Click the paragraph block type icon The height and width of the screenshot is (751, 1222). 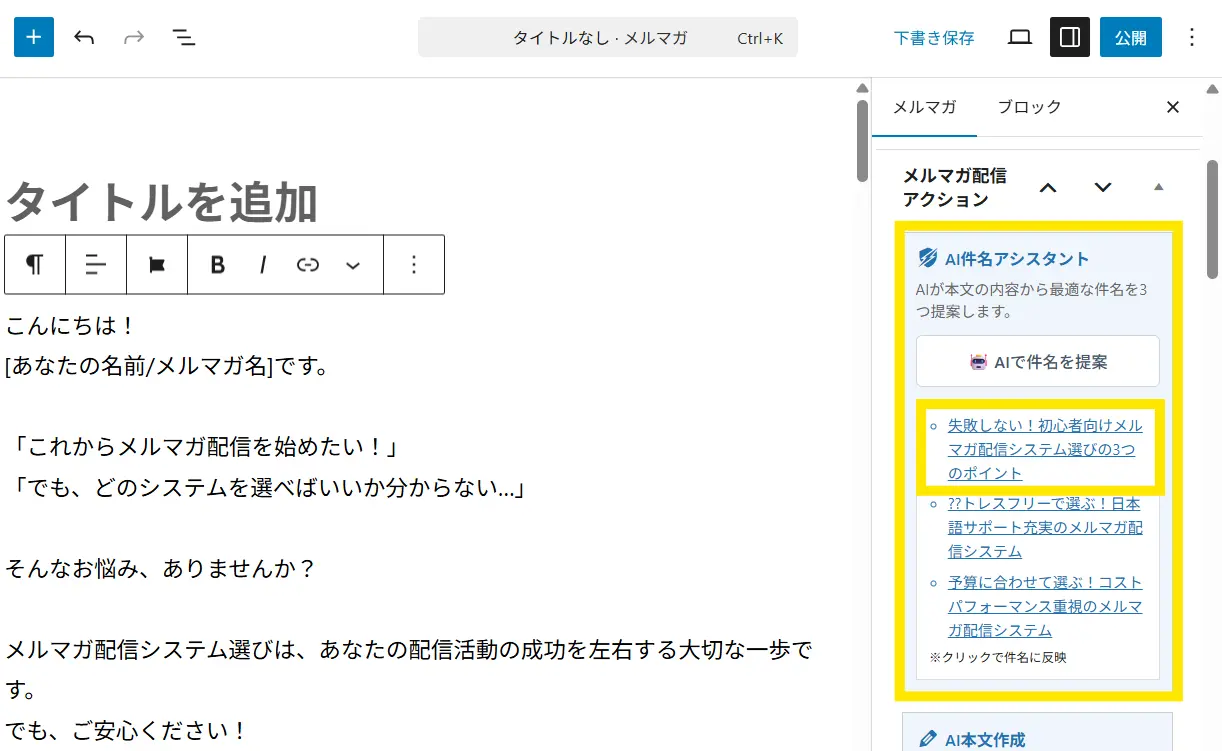35,265
